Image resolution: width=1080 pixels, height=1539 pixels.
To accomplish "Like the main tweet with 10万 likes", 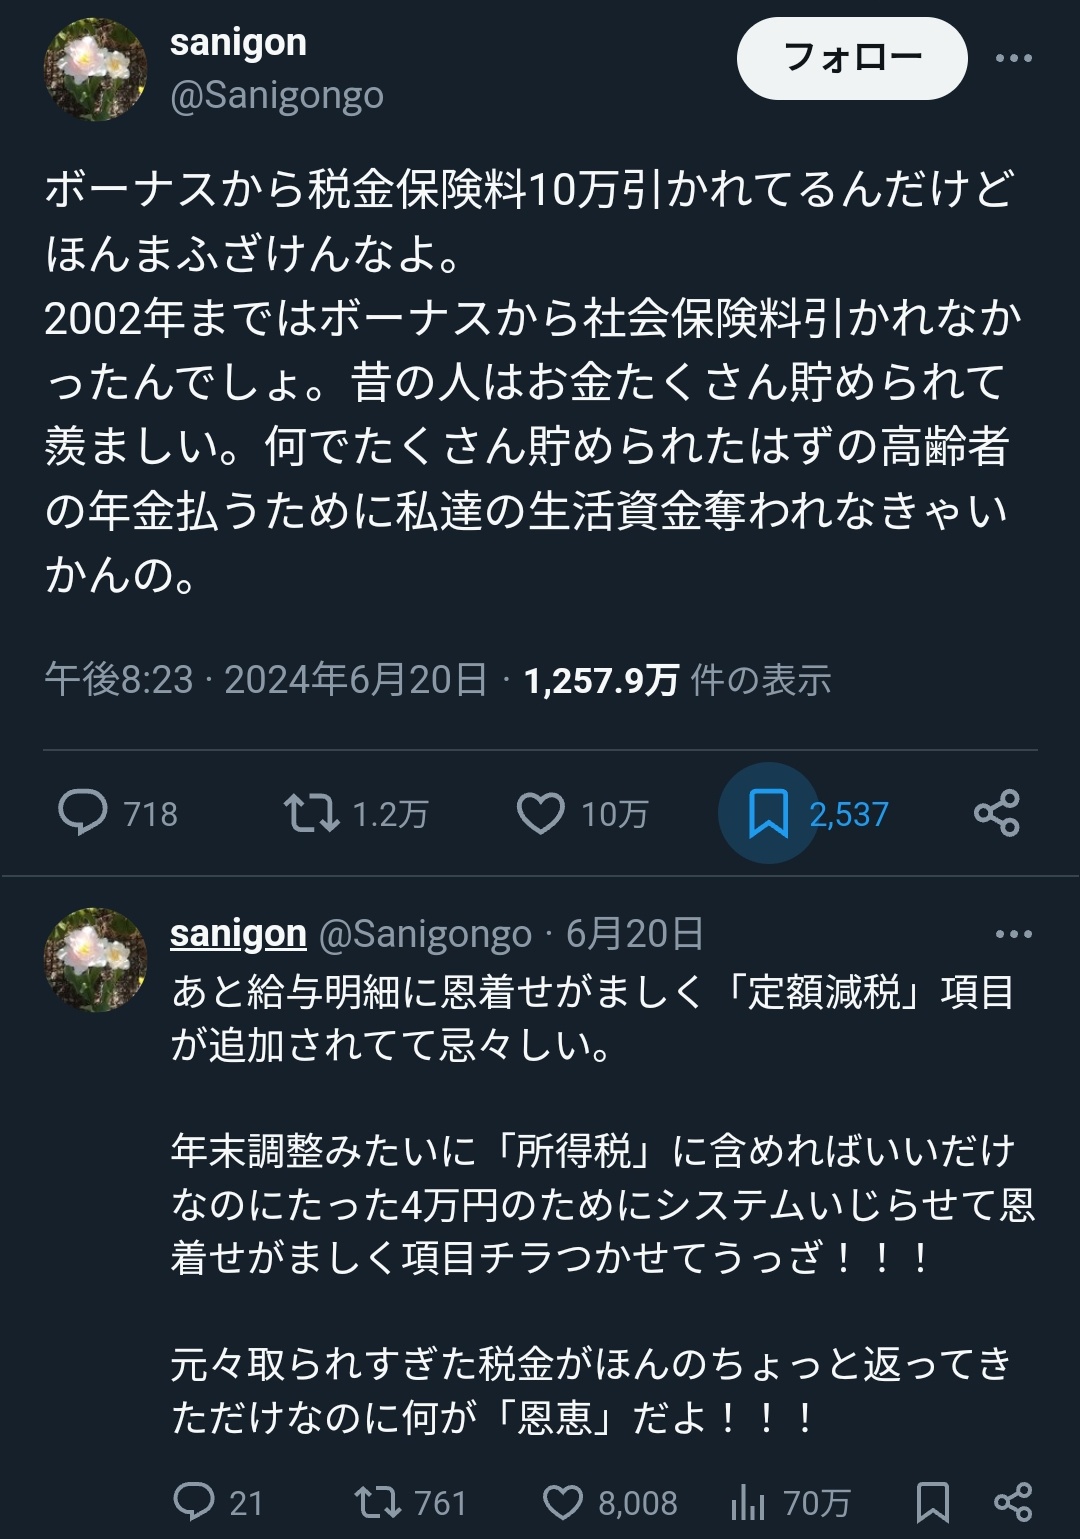I will coord(541,812).
